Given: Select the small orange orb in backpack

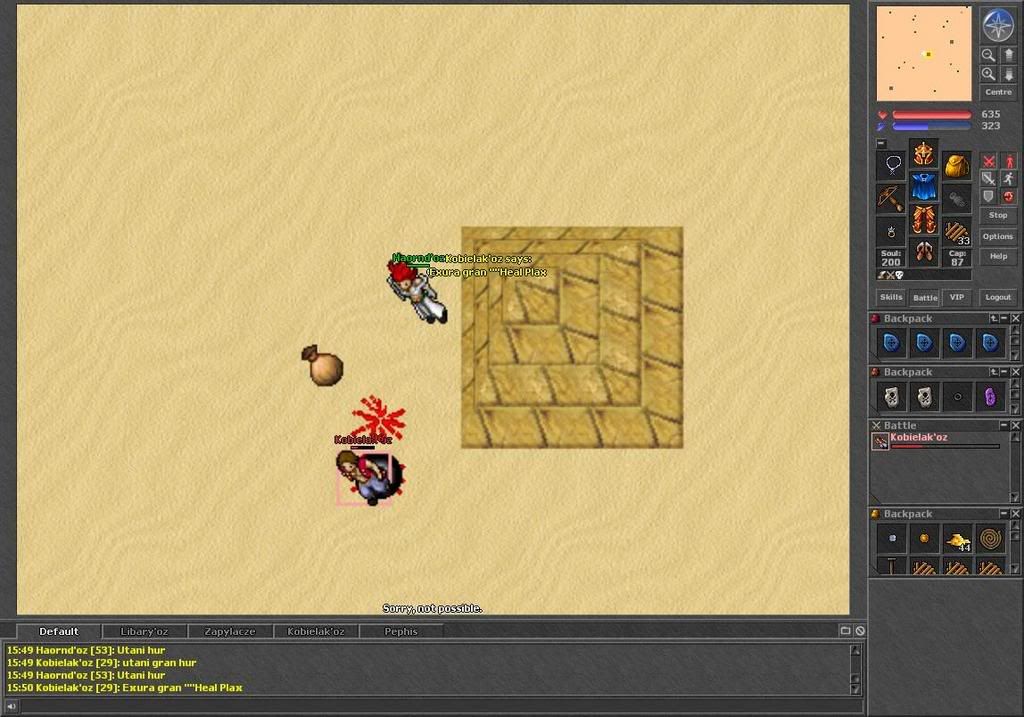Looking at the screenshot, I should 925,538.
